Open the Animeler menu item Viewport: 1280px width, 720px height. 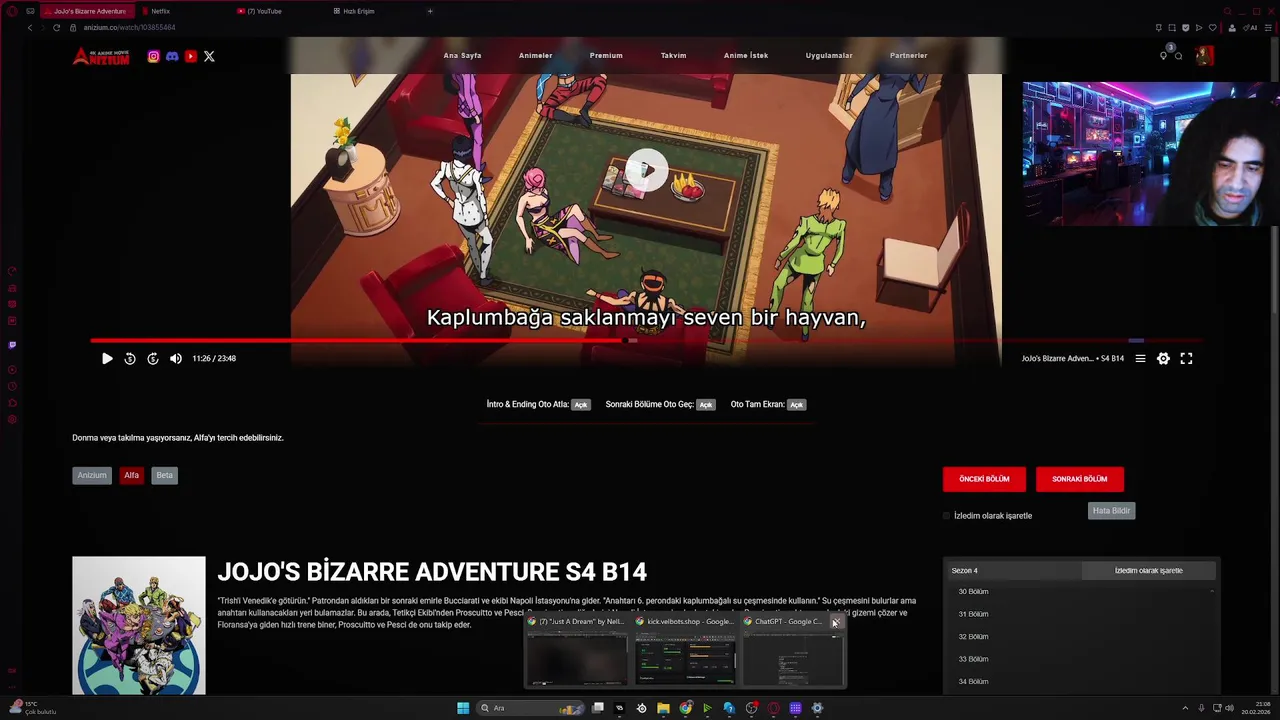click(535, 56)
